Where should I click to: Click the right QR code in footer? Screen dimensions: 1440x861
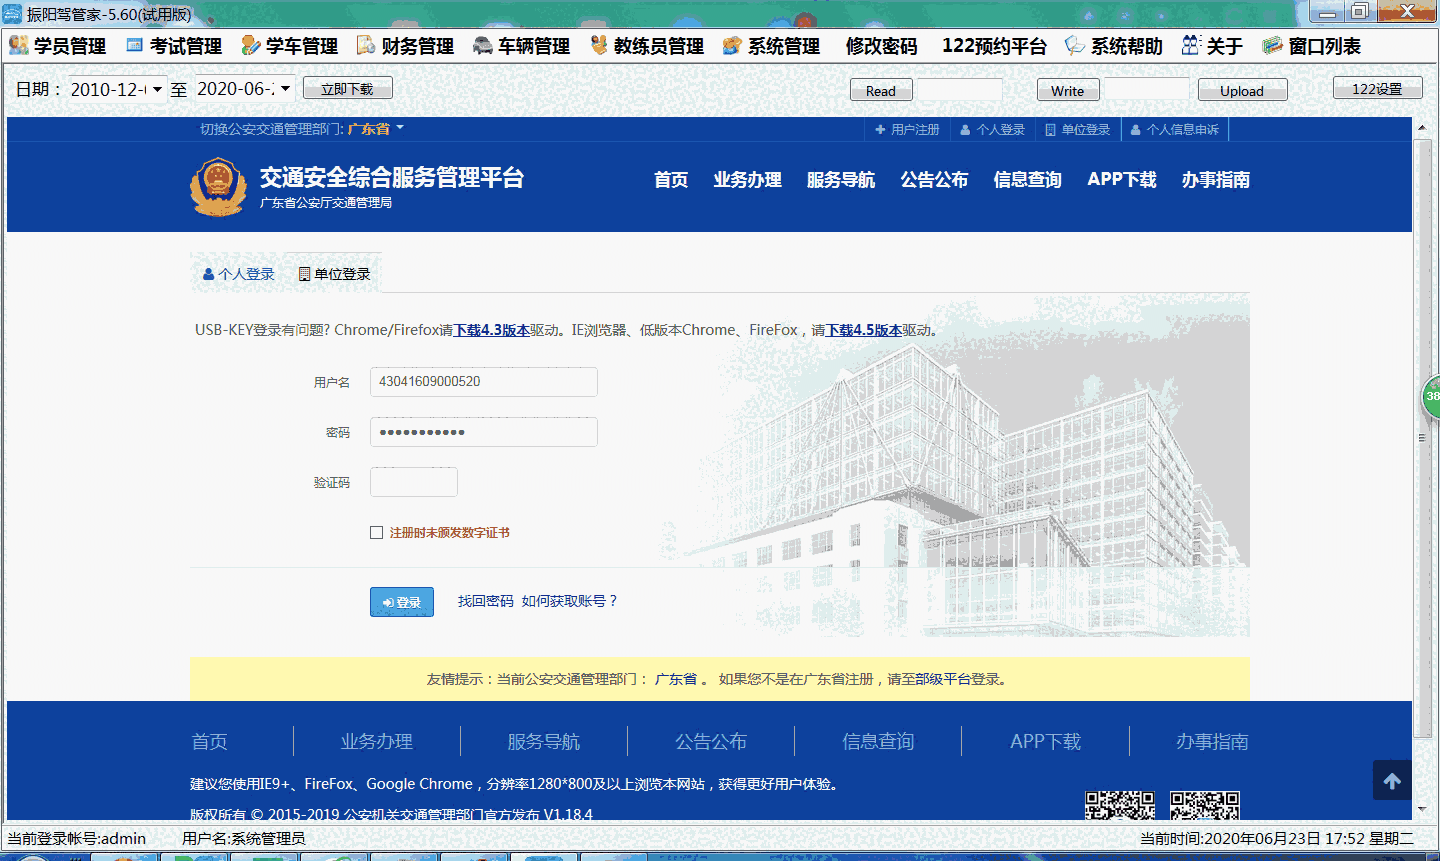[1205, 806]
